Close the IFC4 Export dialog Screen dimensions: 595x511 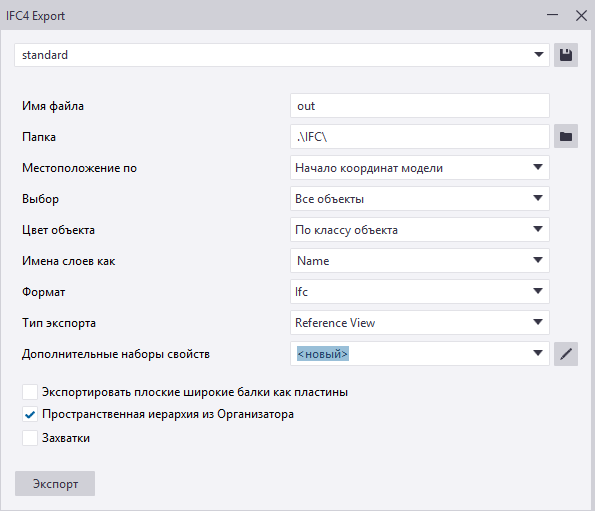coord(581,16)
